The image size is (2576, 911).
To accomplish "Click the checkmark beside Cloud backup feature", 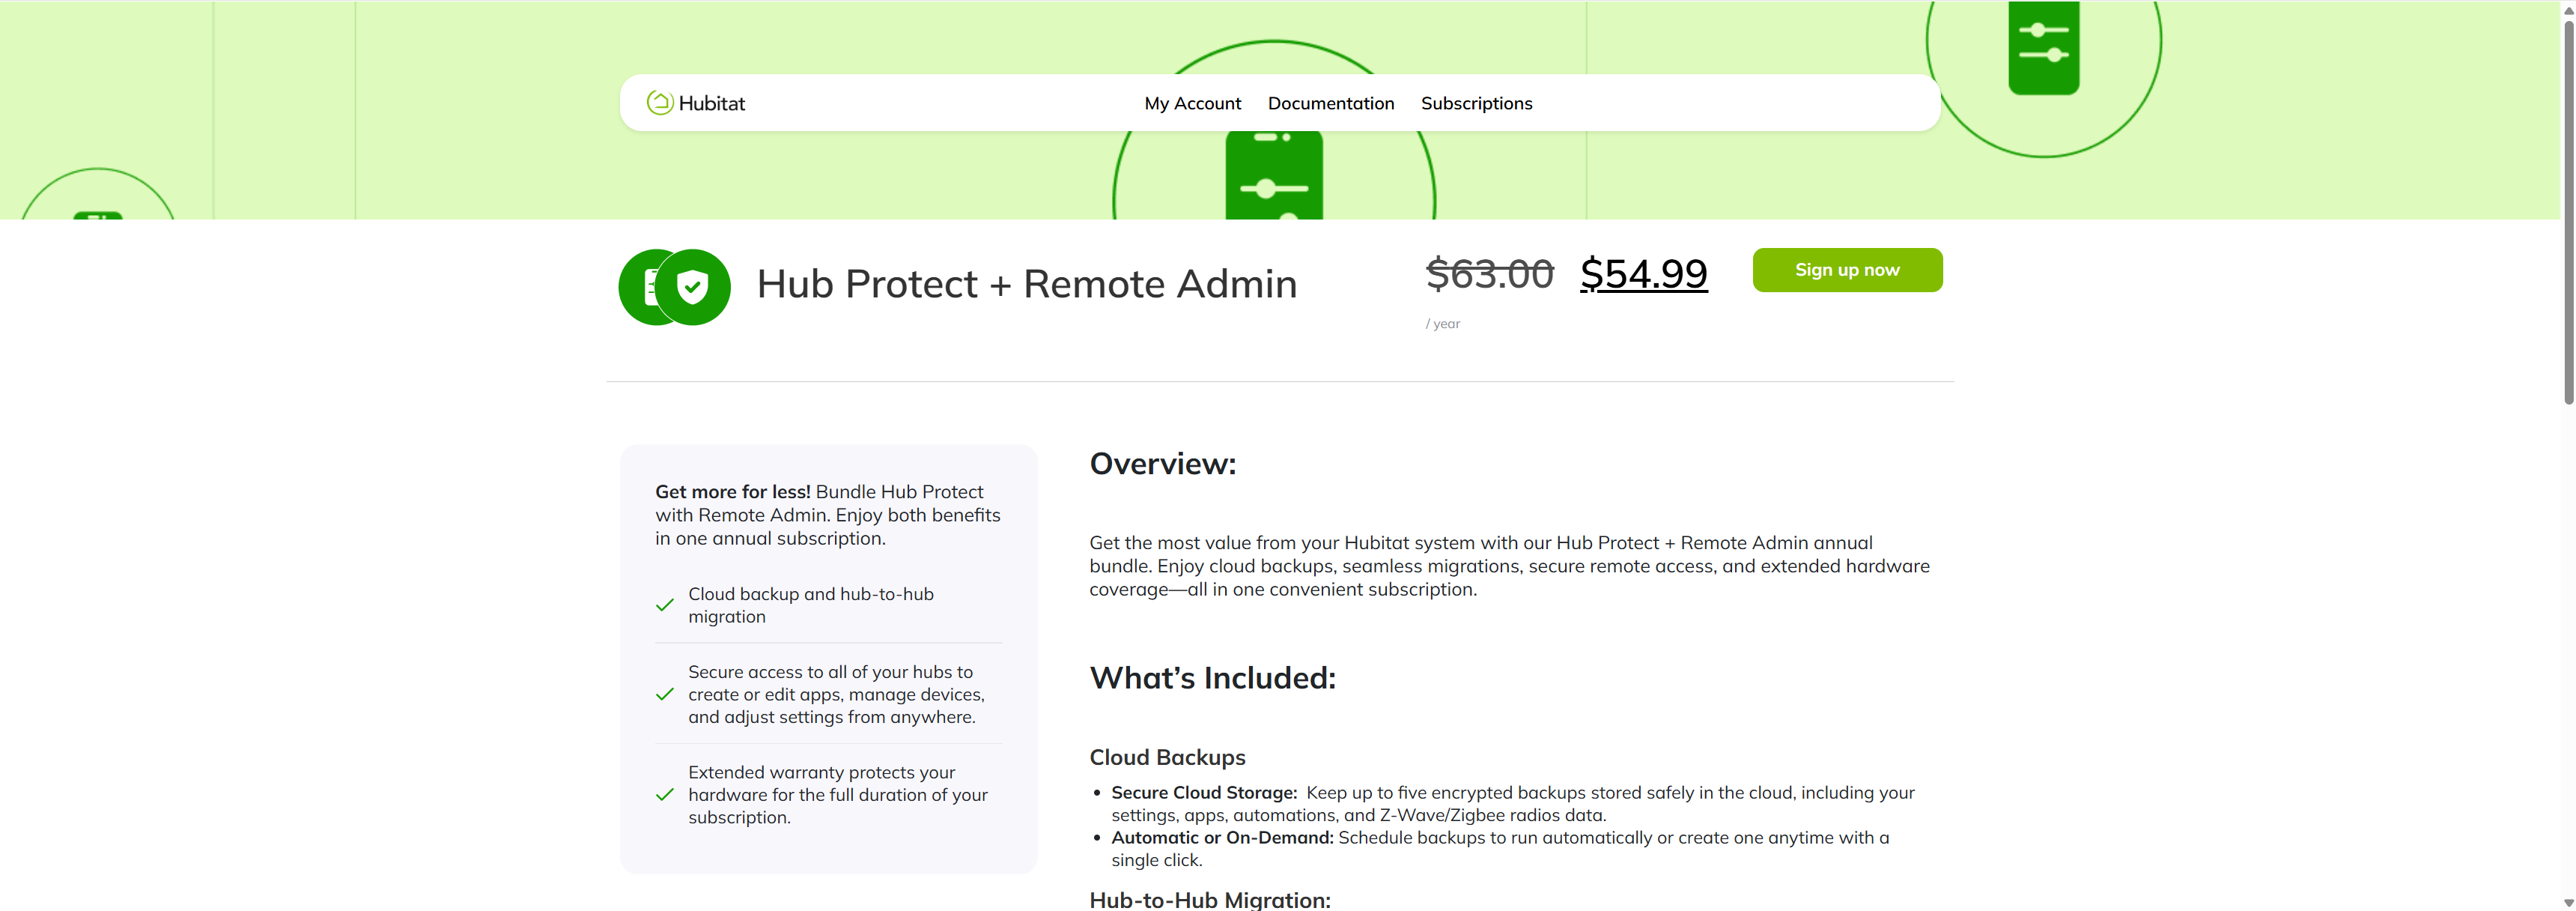I will tap(665, 605).
